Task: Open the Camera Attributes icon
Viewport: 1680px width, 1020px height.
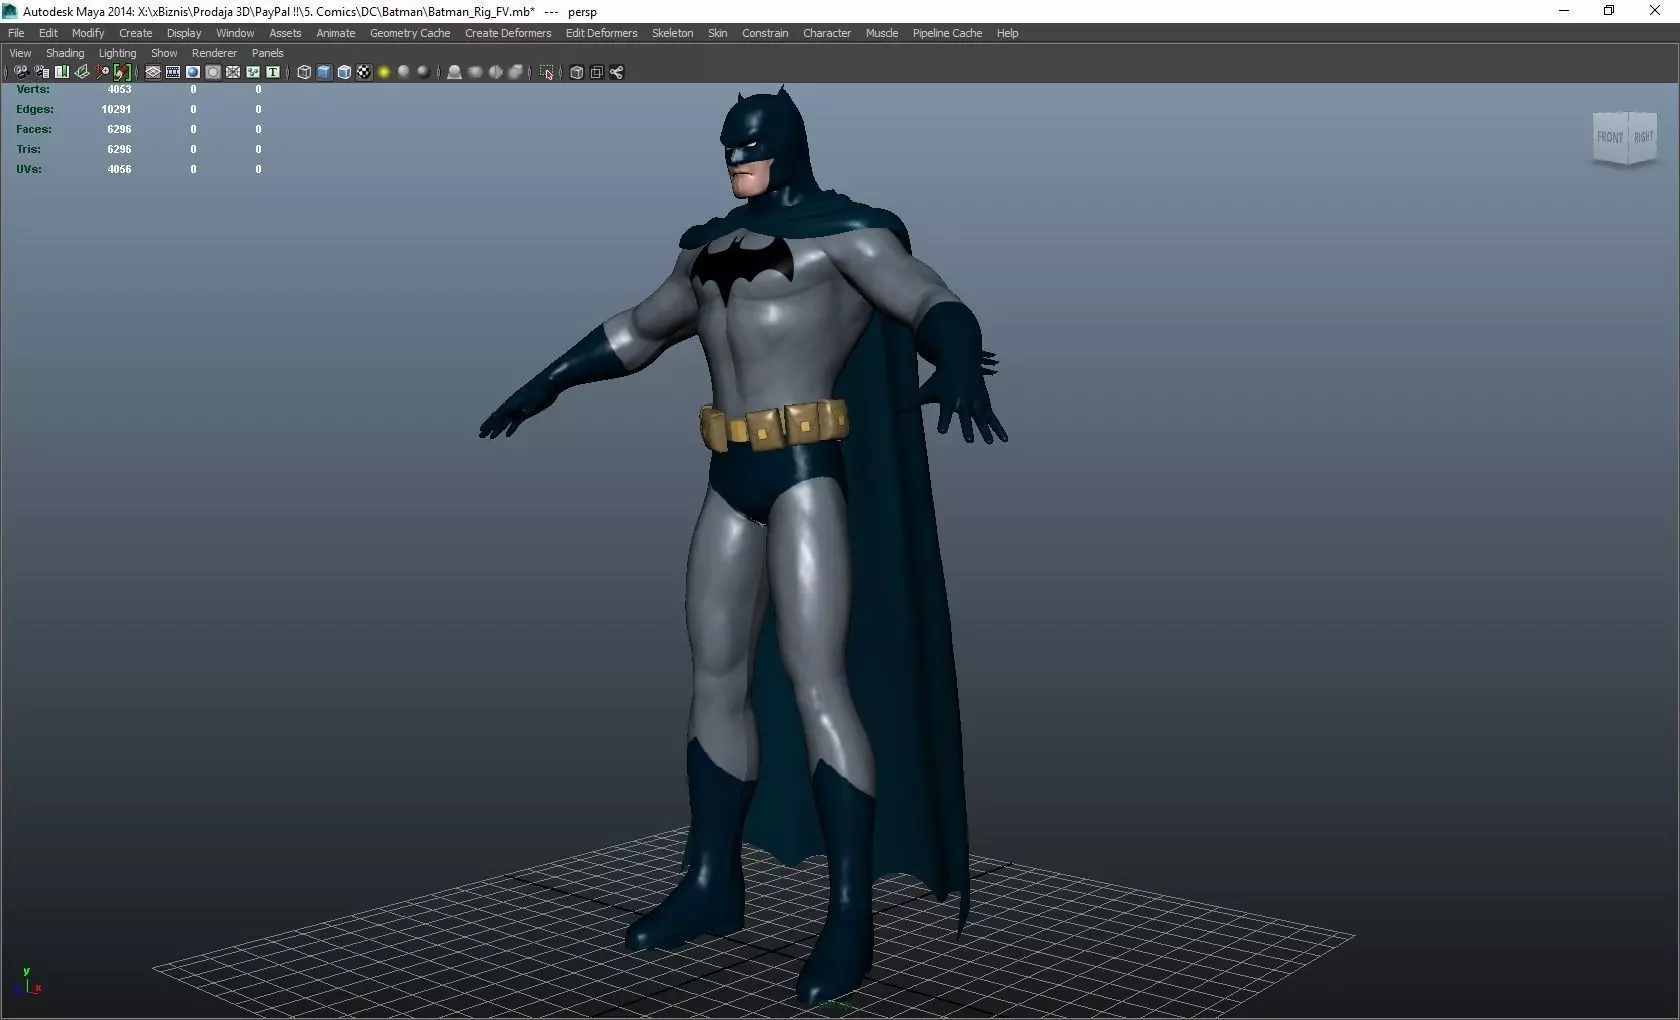Action: pyautogui.click(x=42, y=72)
